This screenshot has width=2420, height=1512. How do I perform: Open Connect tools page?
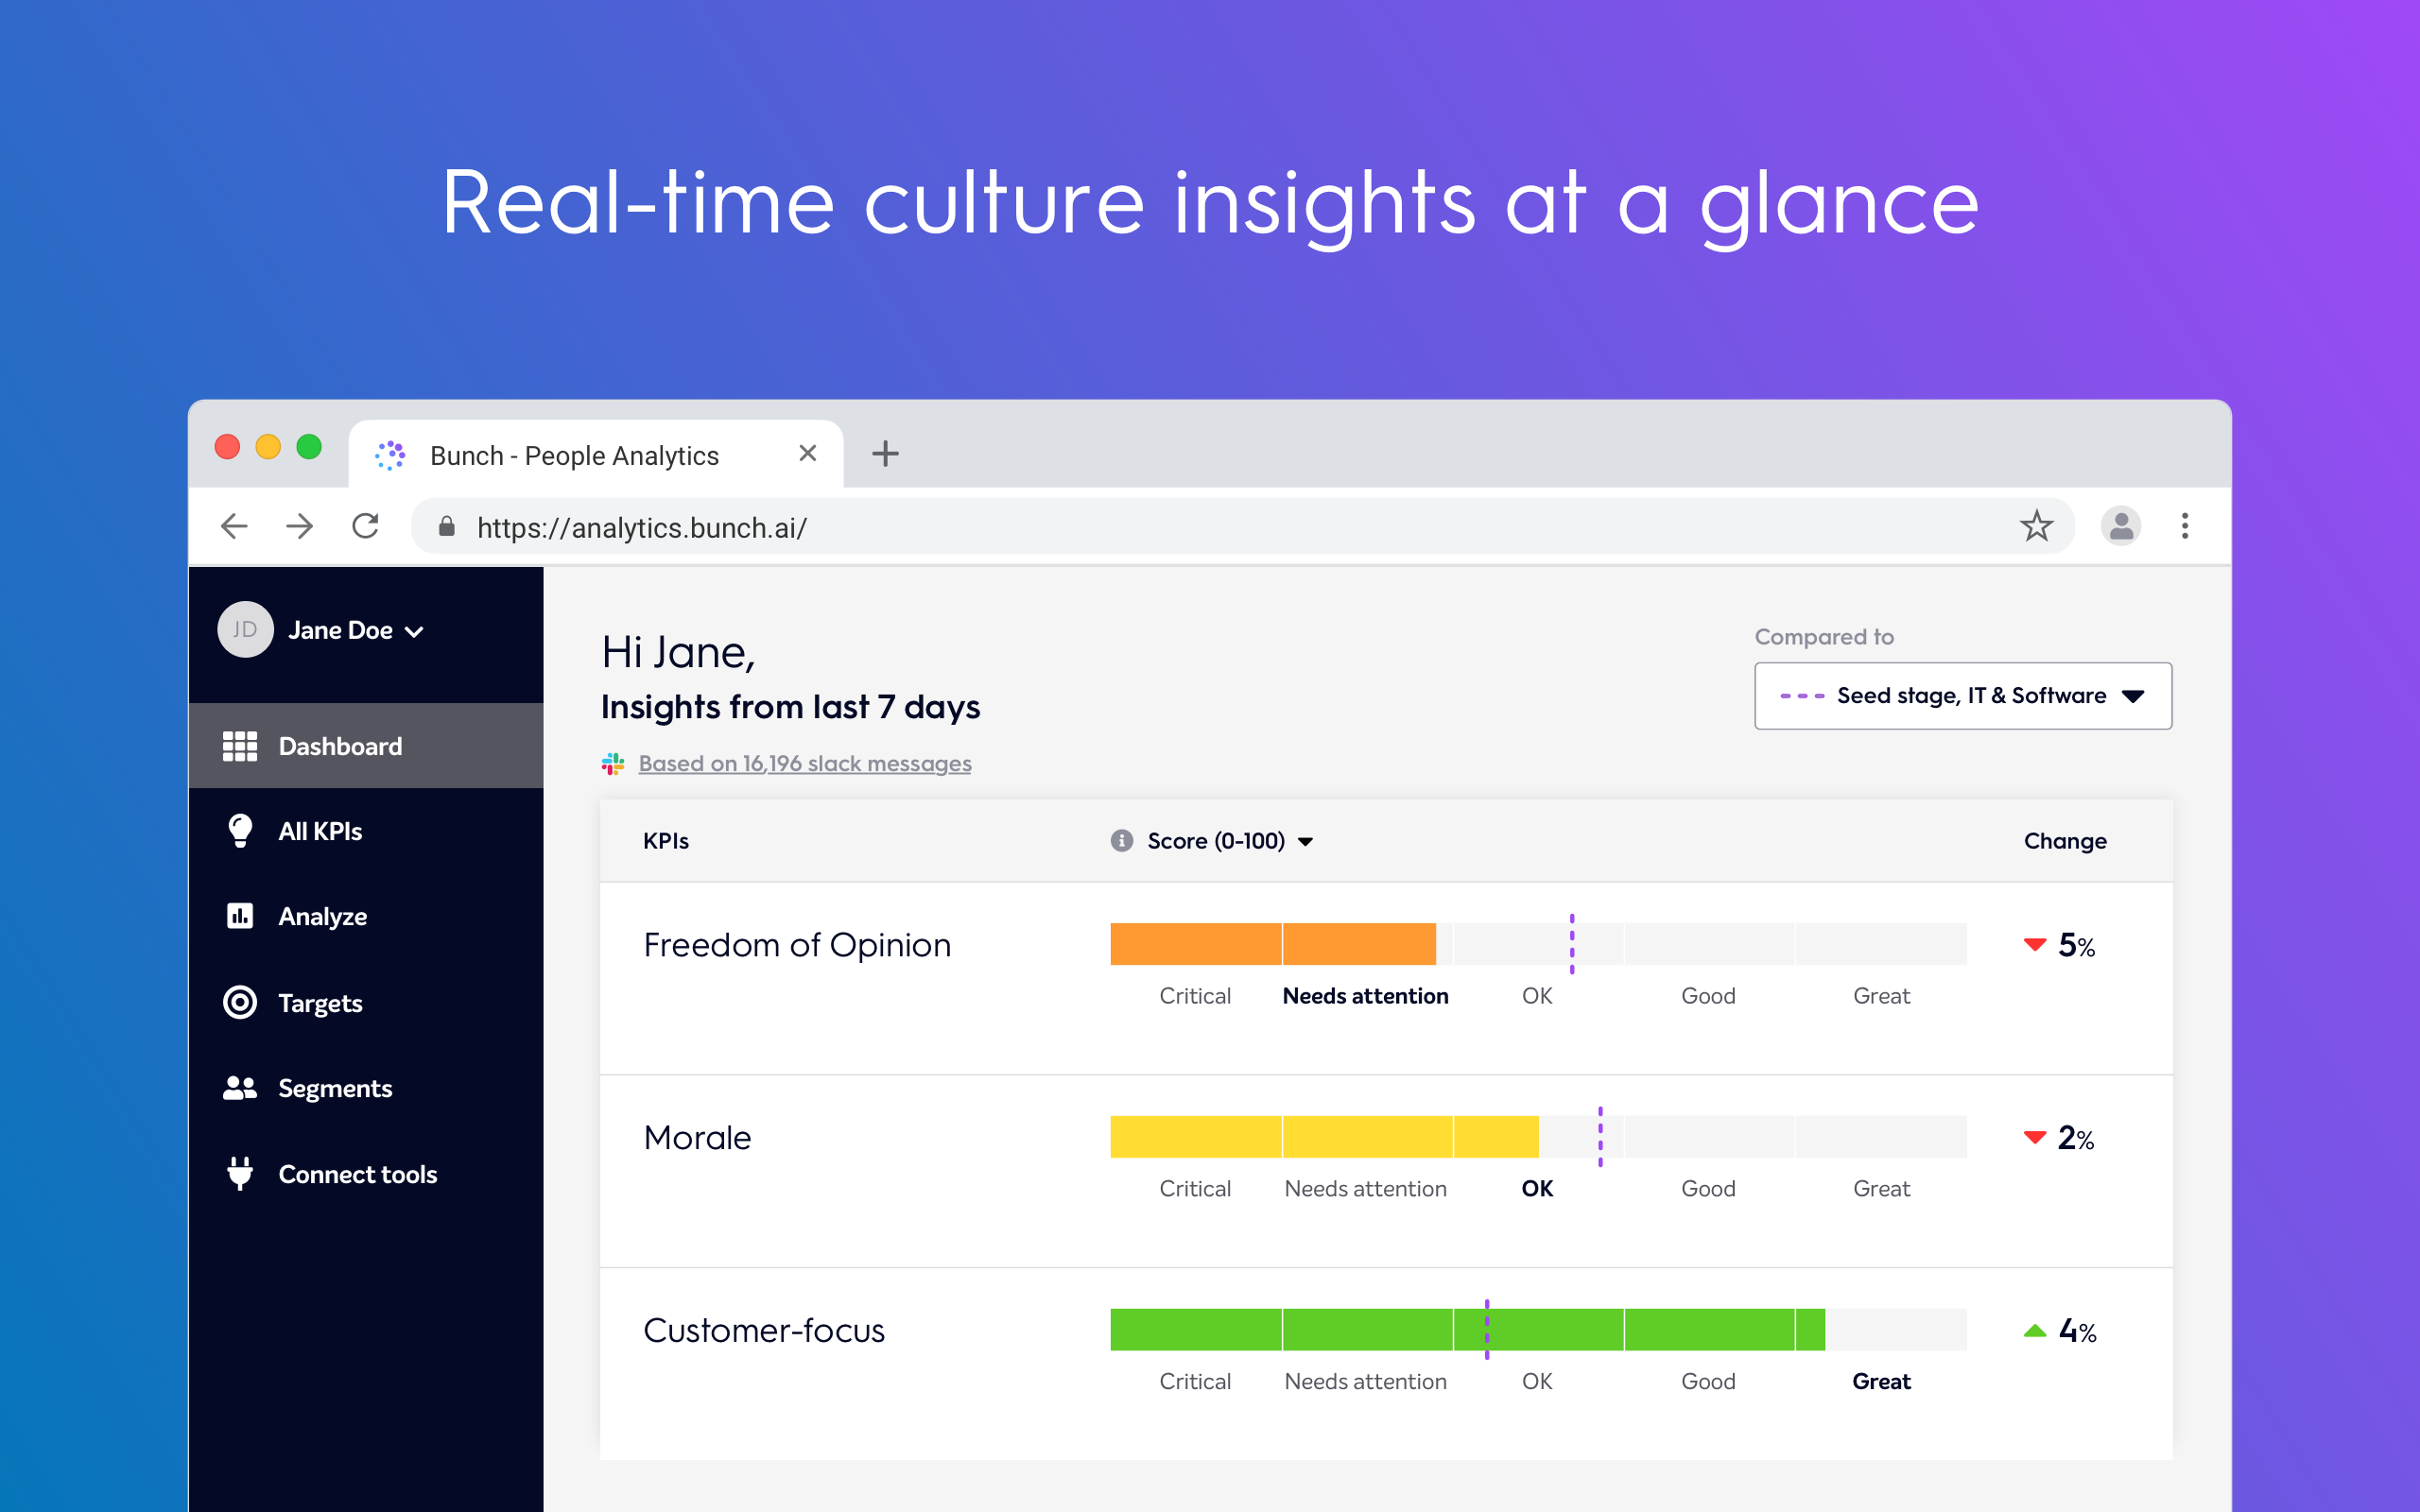point(366,1173)
